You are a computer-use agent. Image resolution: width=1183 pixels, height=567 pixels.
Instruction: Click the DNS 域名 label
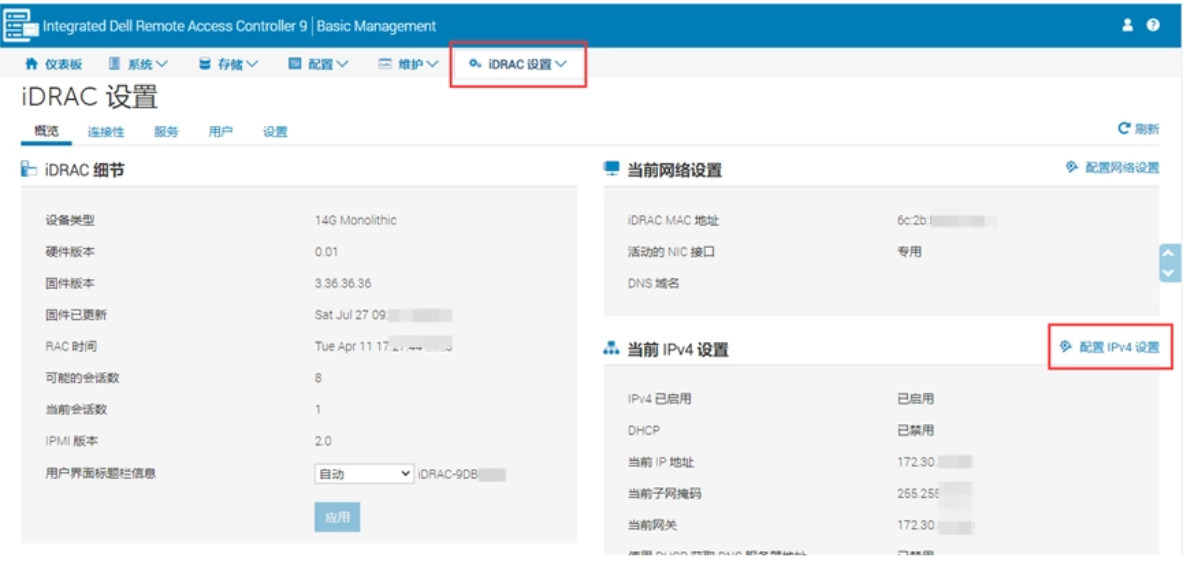coord(653,284)
